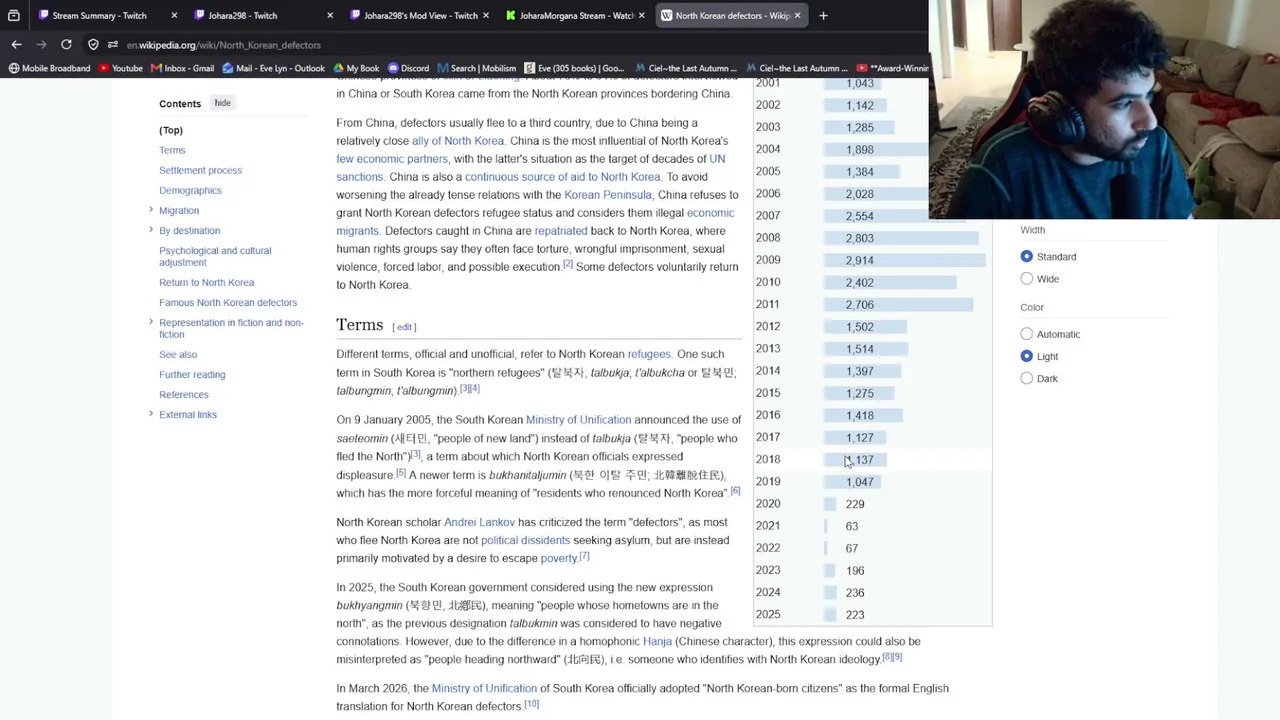Select Dark color option
The height and width of the screenshot is (720, 1280).
point(1026,378)
